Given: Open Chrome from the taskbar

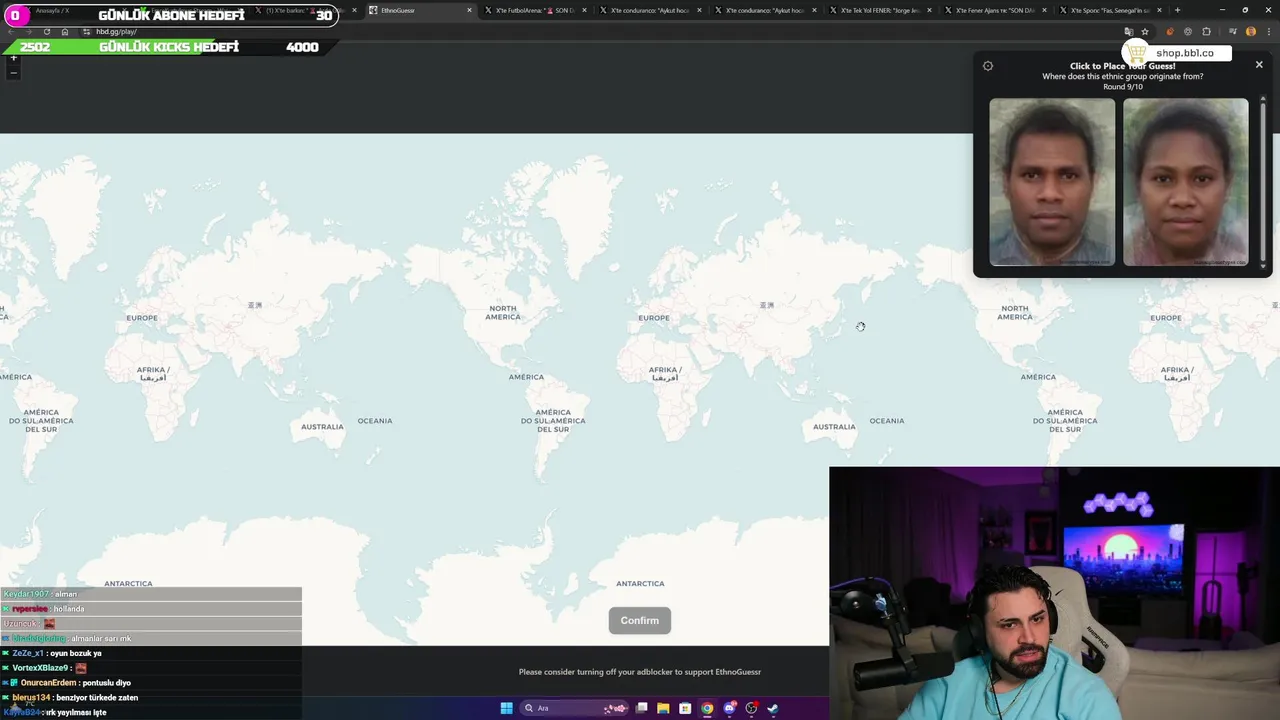Looking at the screenshot, I should pyautogui.click(x=707, y=708).
